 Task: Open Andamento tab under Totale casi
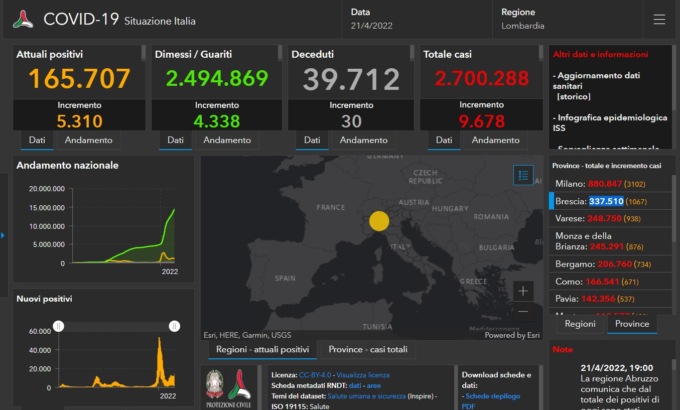(495, 140)
